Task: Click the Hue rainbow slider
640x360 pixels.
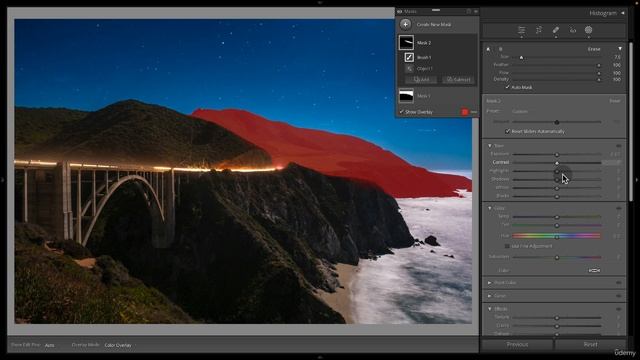Action: tap(557, 236)
